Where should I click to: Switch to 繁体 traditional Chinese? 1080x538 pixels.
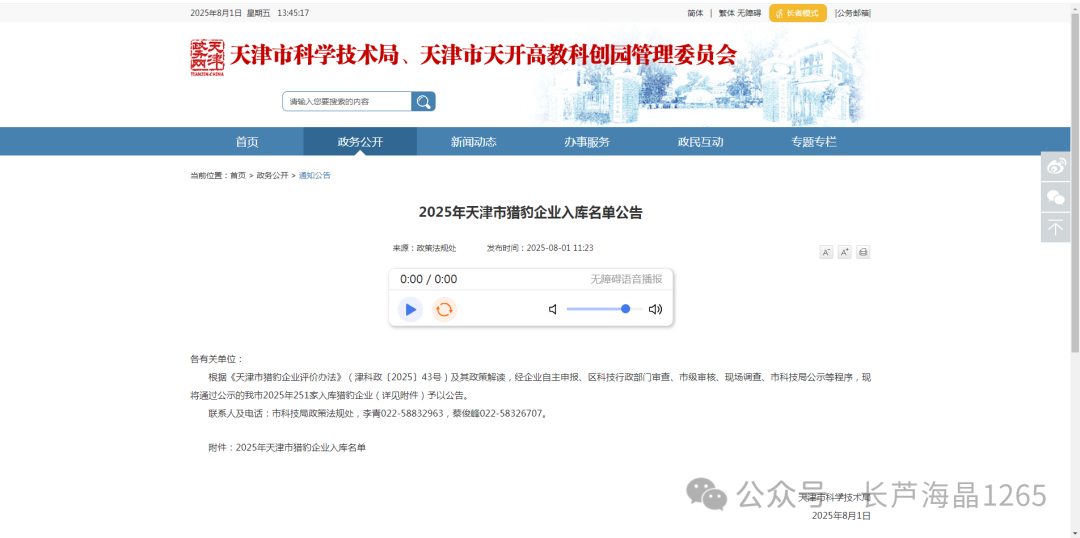726,13
